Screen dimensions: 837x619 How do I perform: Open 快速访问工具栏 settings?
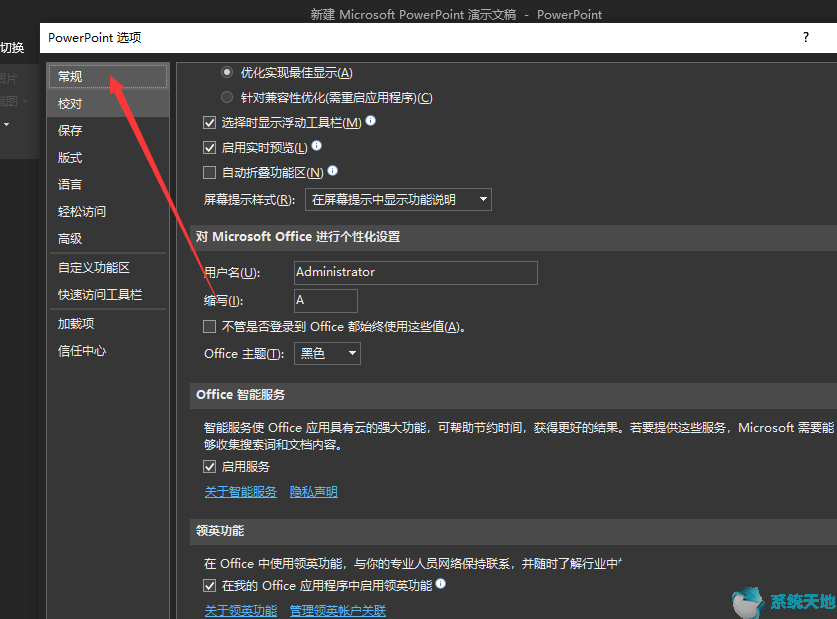[x=108, y=295]
